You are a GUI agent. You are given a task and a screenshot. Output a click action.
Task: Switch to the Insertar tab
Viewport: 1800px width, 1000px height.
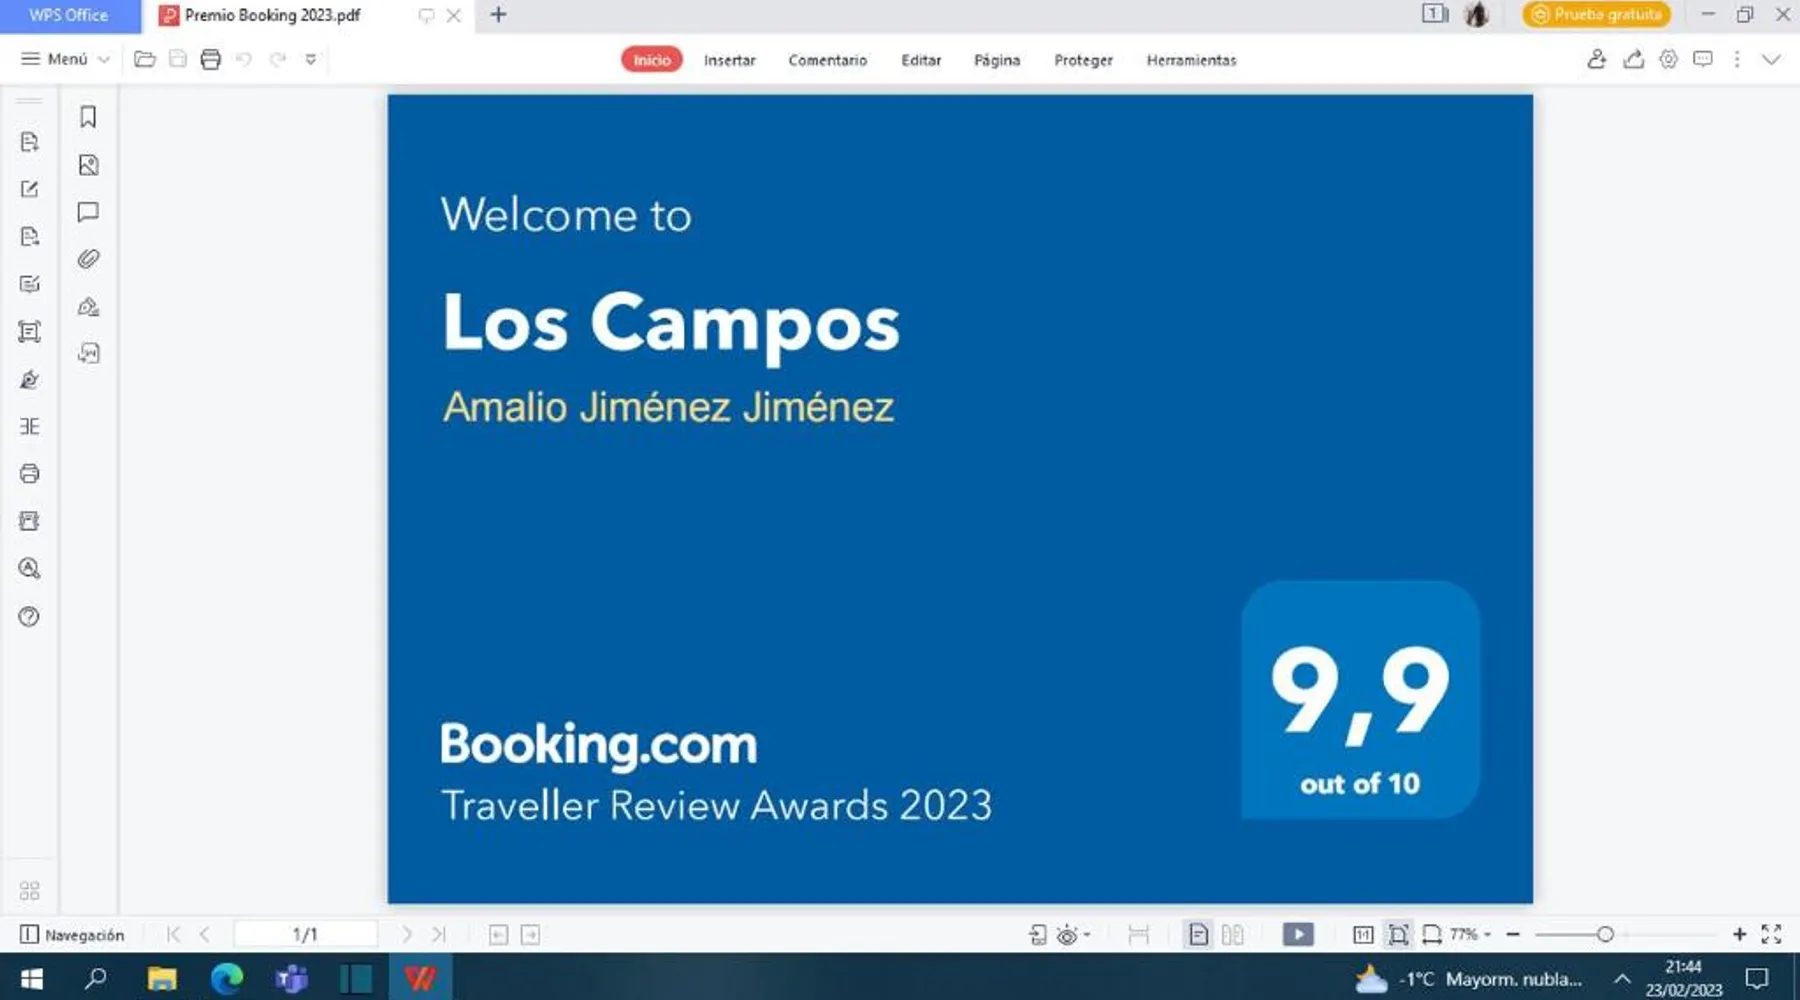pyautogui.click(x=729, y=60)
